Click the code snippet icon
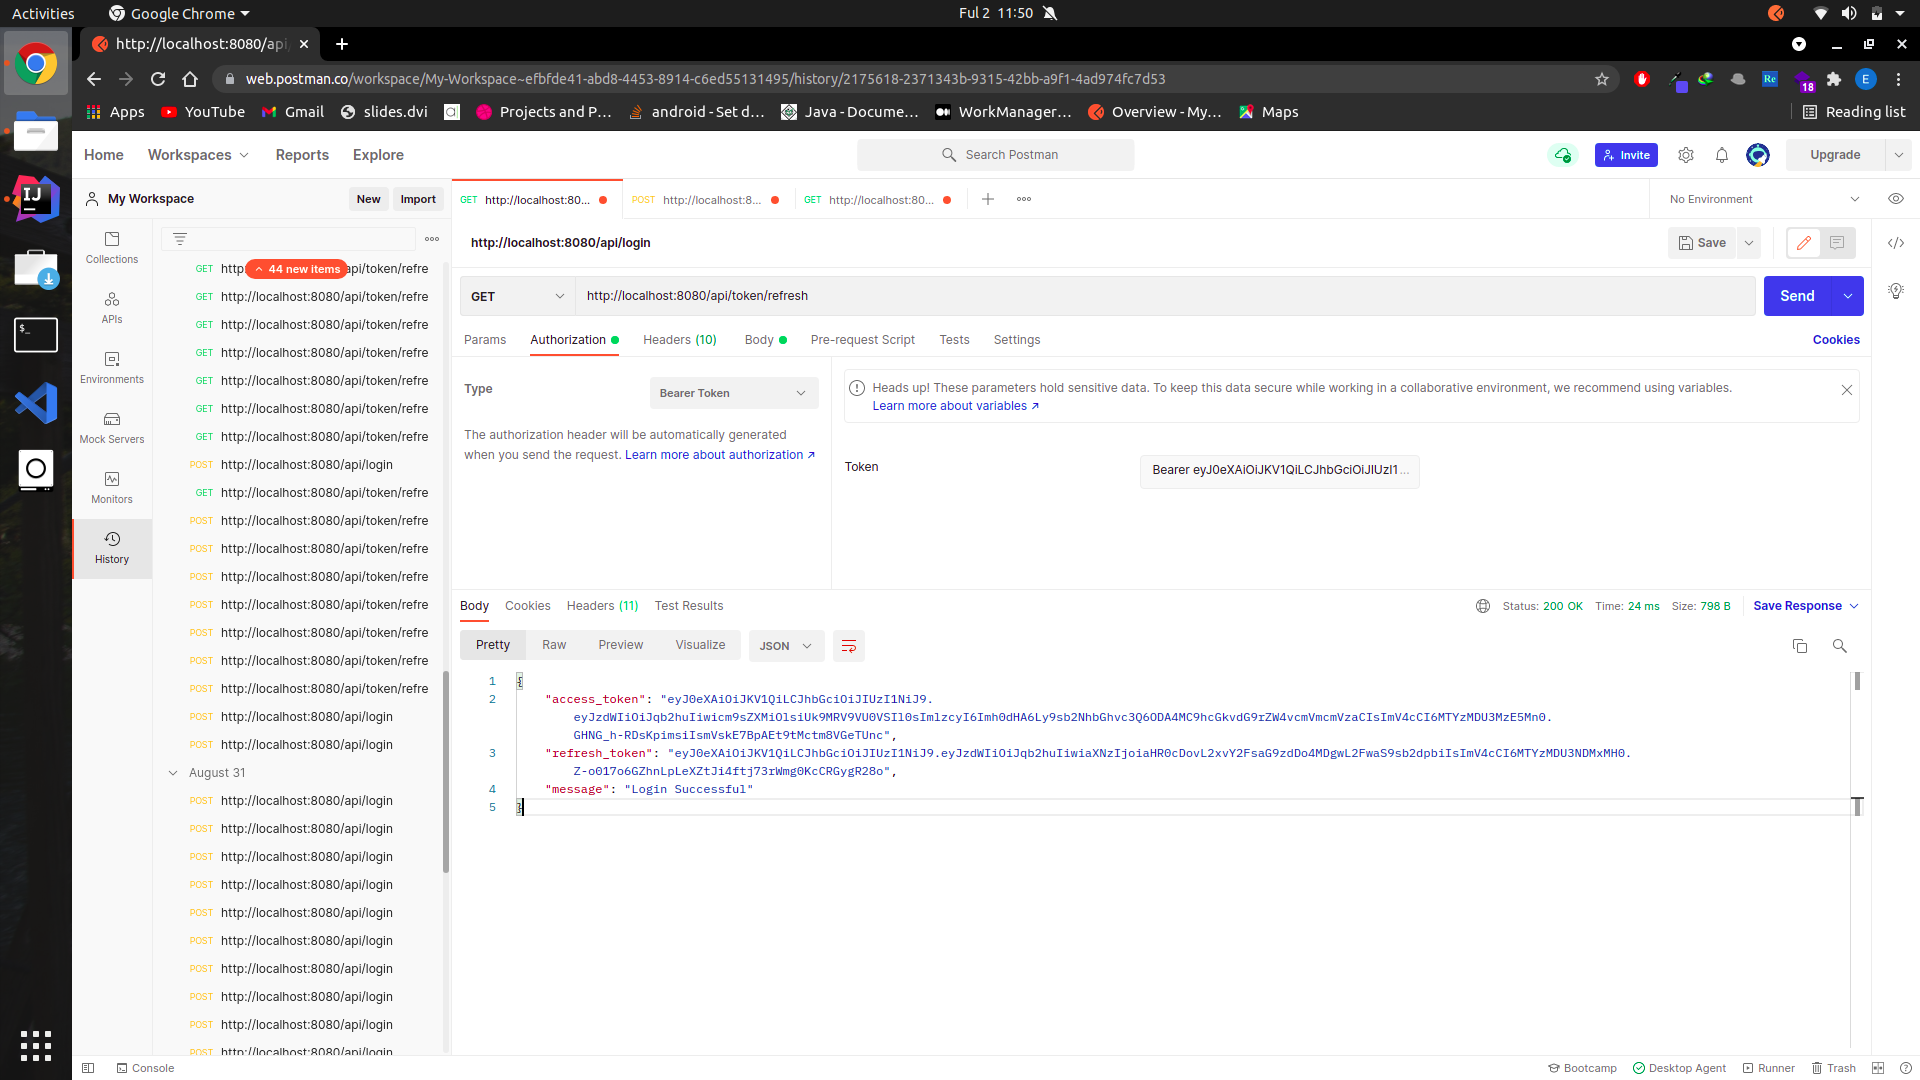Screen dimensions: 1920x1080 1895,243
